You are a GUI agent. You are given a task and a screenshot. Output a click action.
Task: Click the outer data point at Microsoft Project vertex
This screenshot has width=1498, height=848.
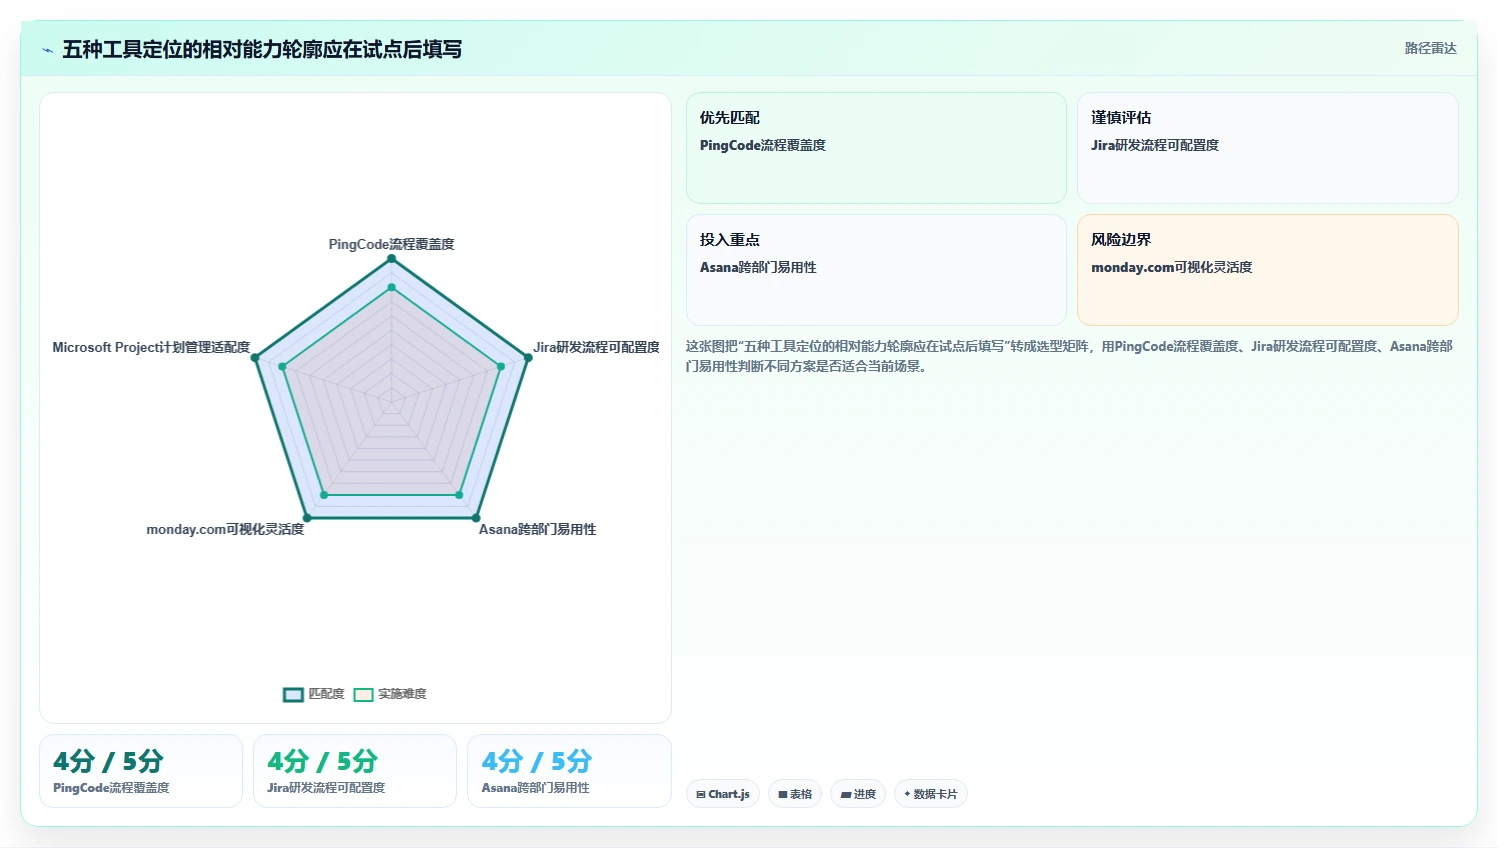click(x=255, y=357)
